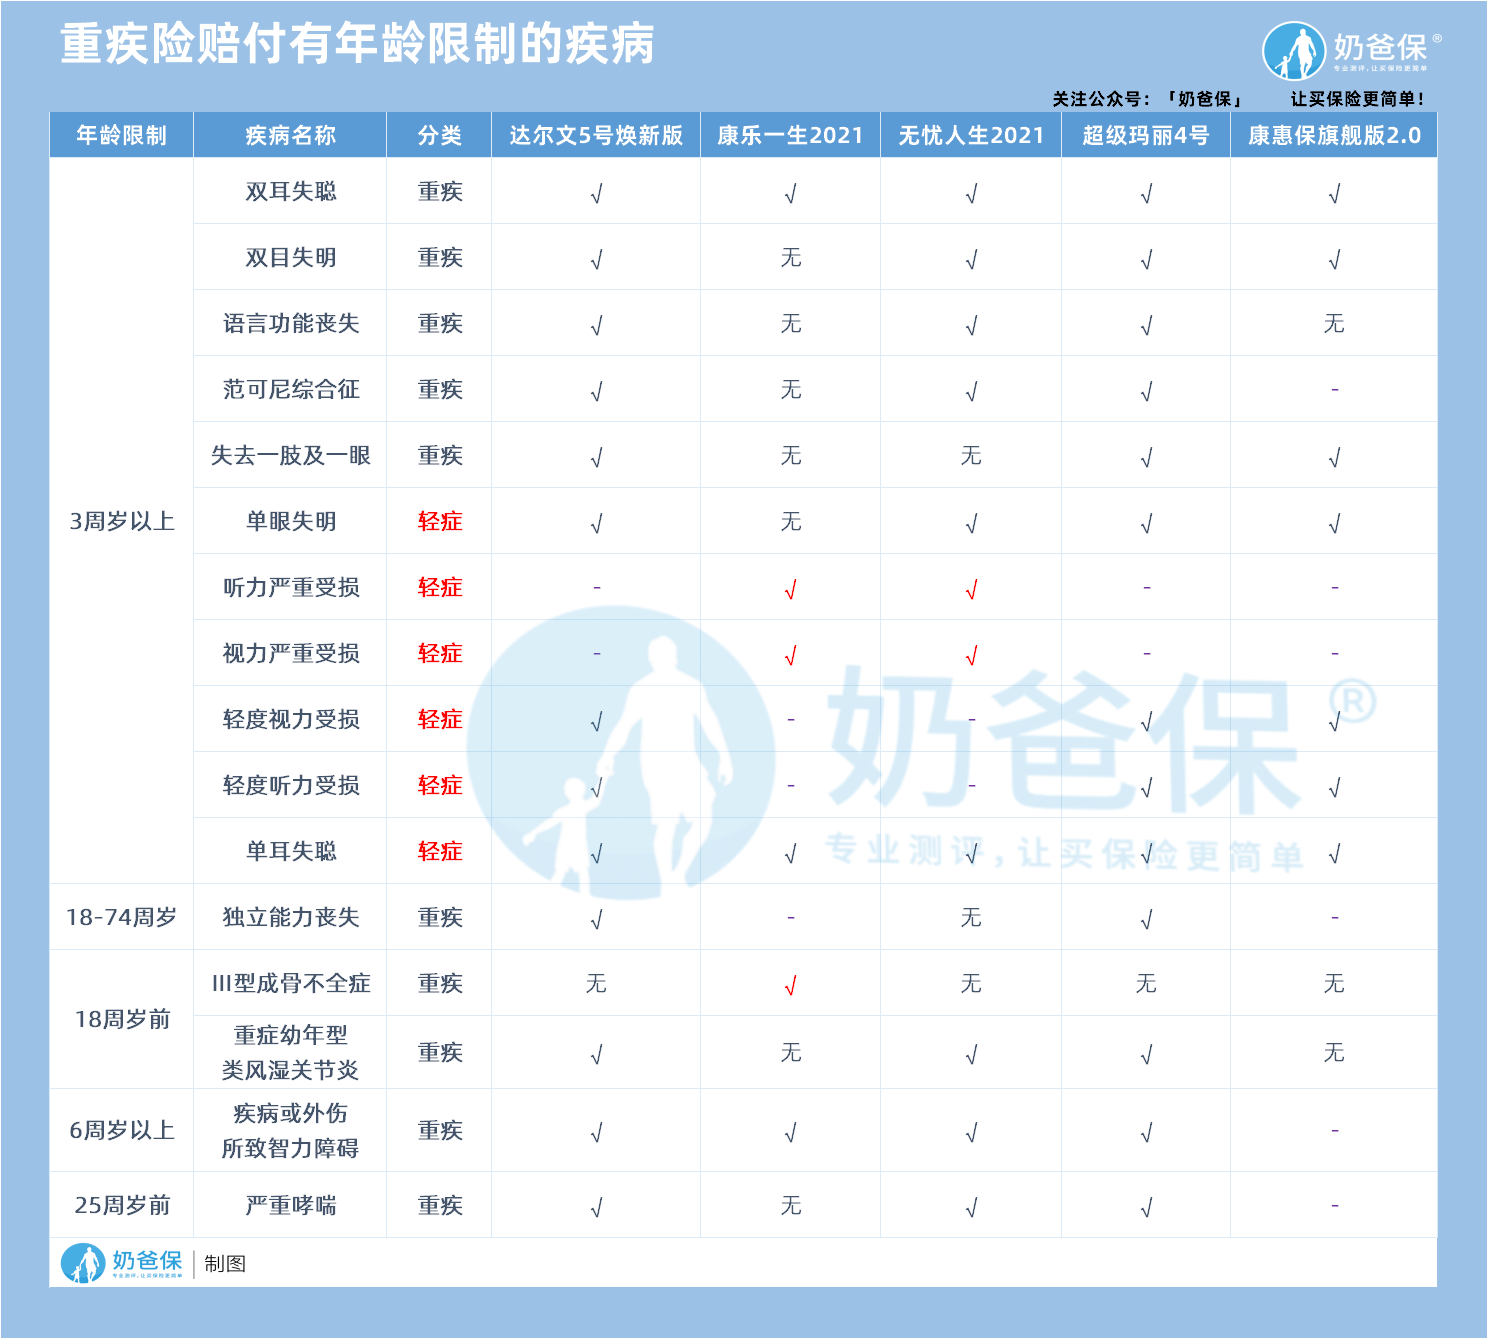This screenshot has height=1338, width=1487.
Task: Select the 双耳失聪 disease cell
Action: pos(290,191)
